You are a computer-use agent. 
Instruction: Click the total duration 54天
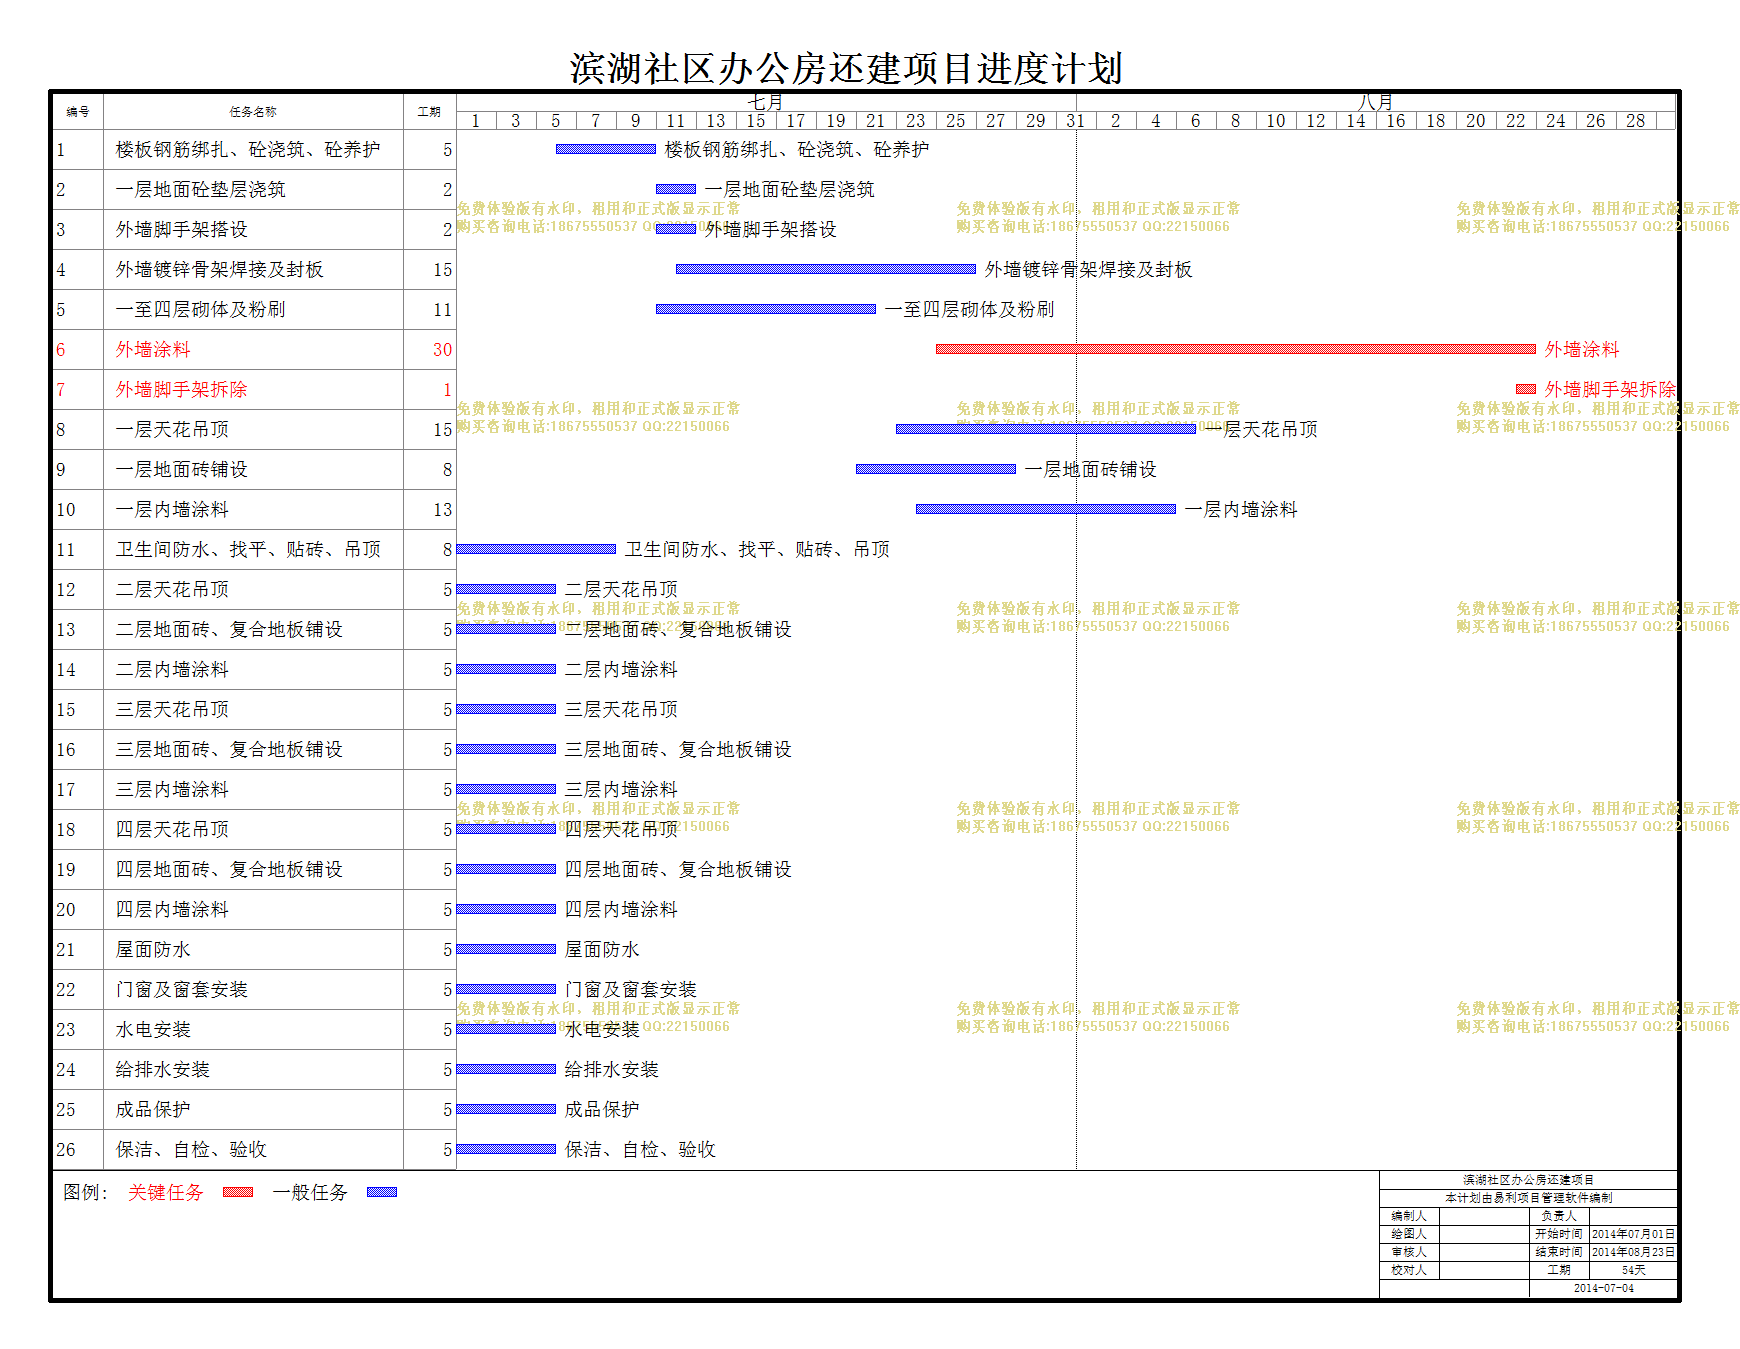(1633, 1270)
